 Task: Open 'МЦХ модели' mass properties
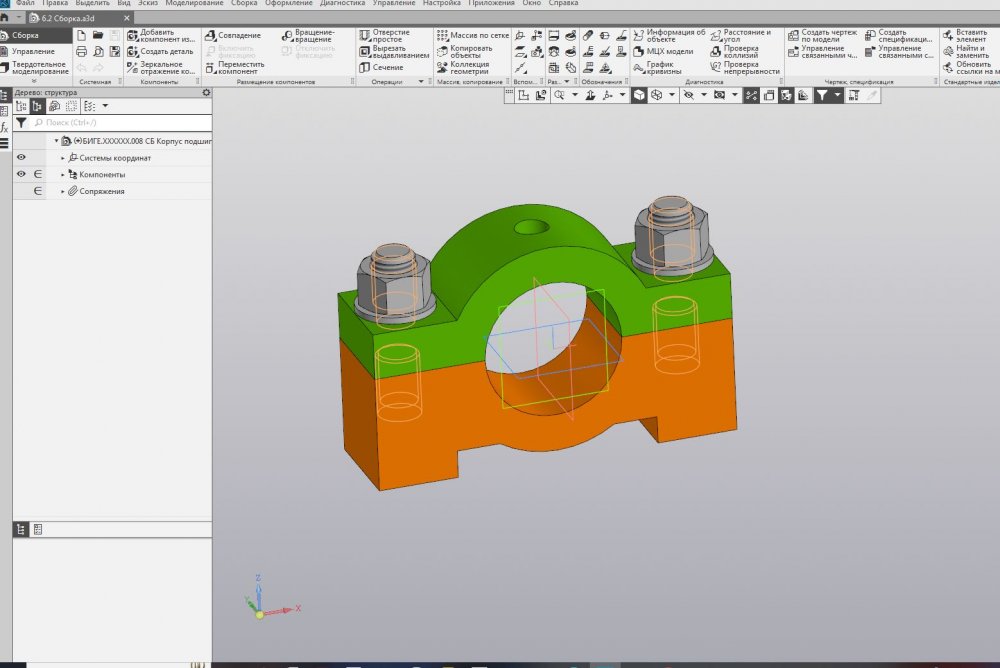(638, 51)
